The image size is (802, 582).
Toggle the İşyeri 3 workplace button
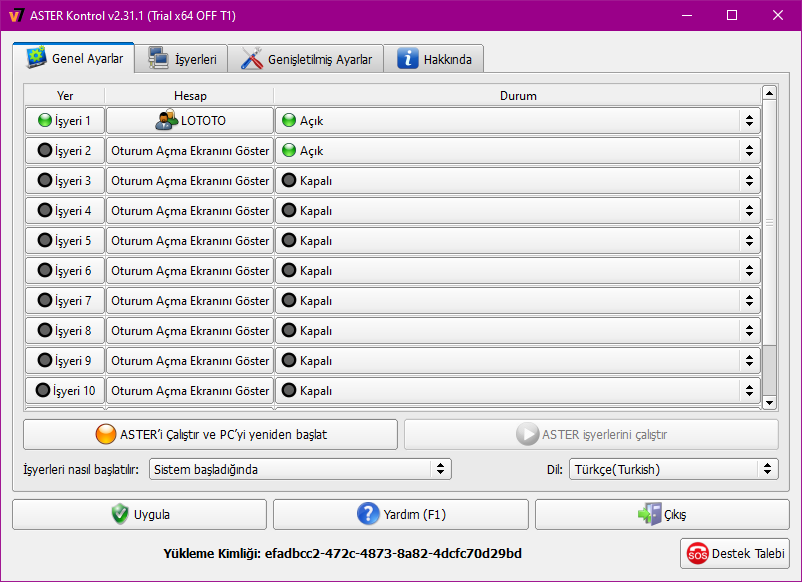65,181
